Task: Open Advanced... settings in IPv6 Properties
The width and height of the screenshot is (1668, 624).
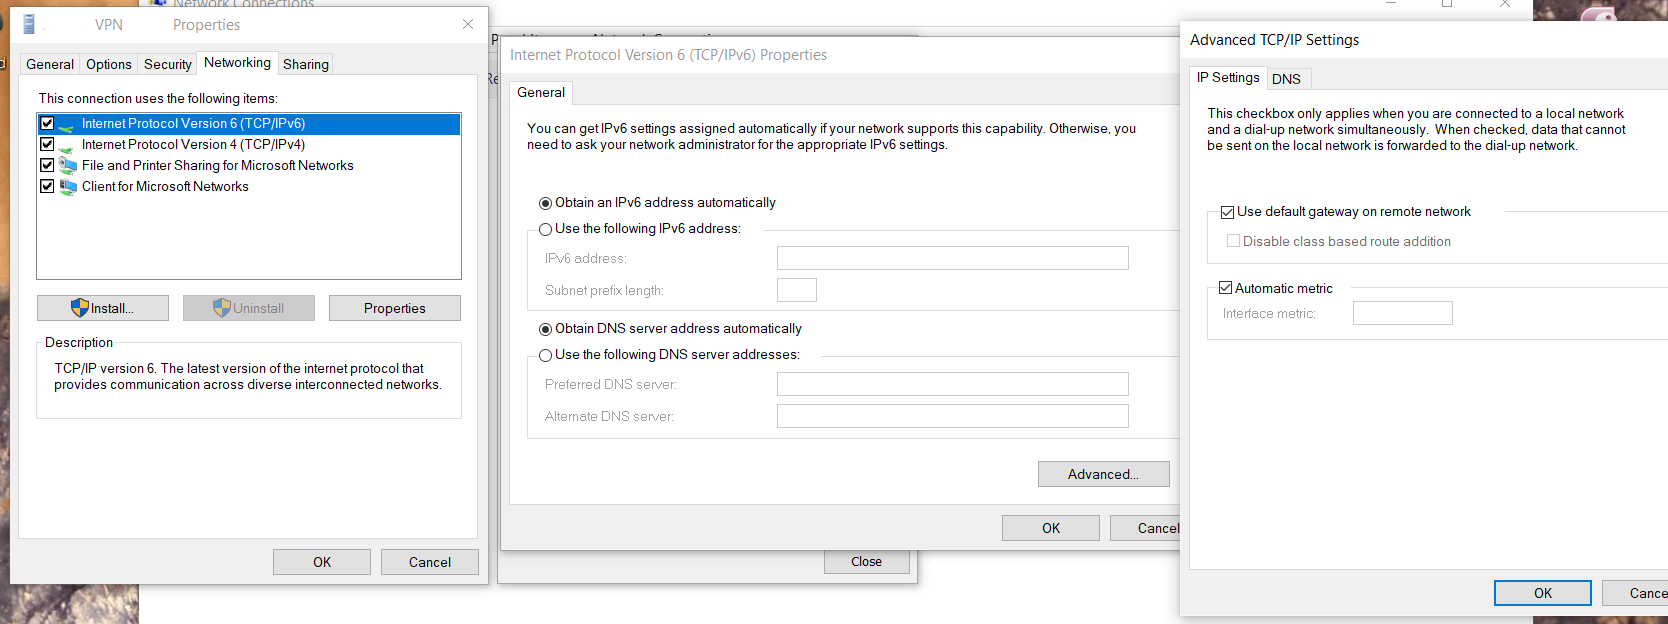Action: (x=1104, y=474)
